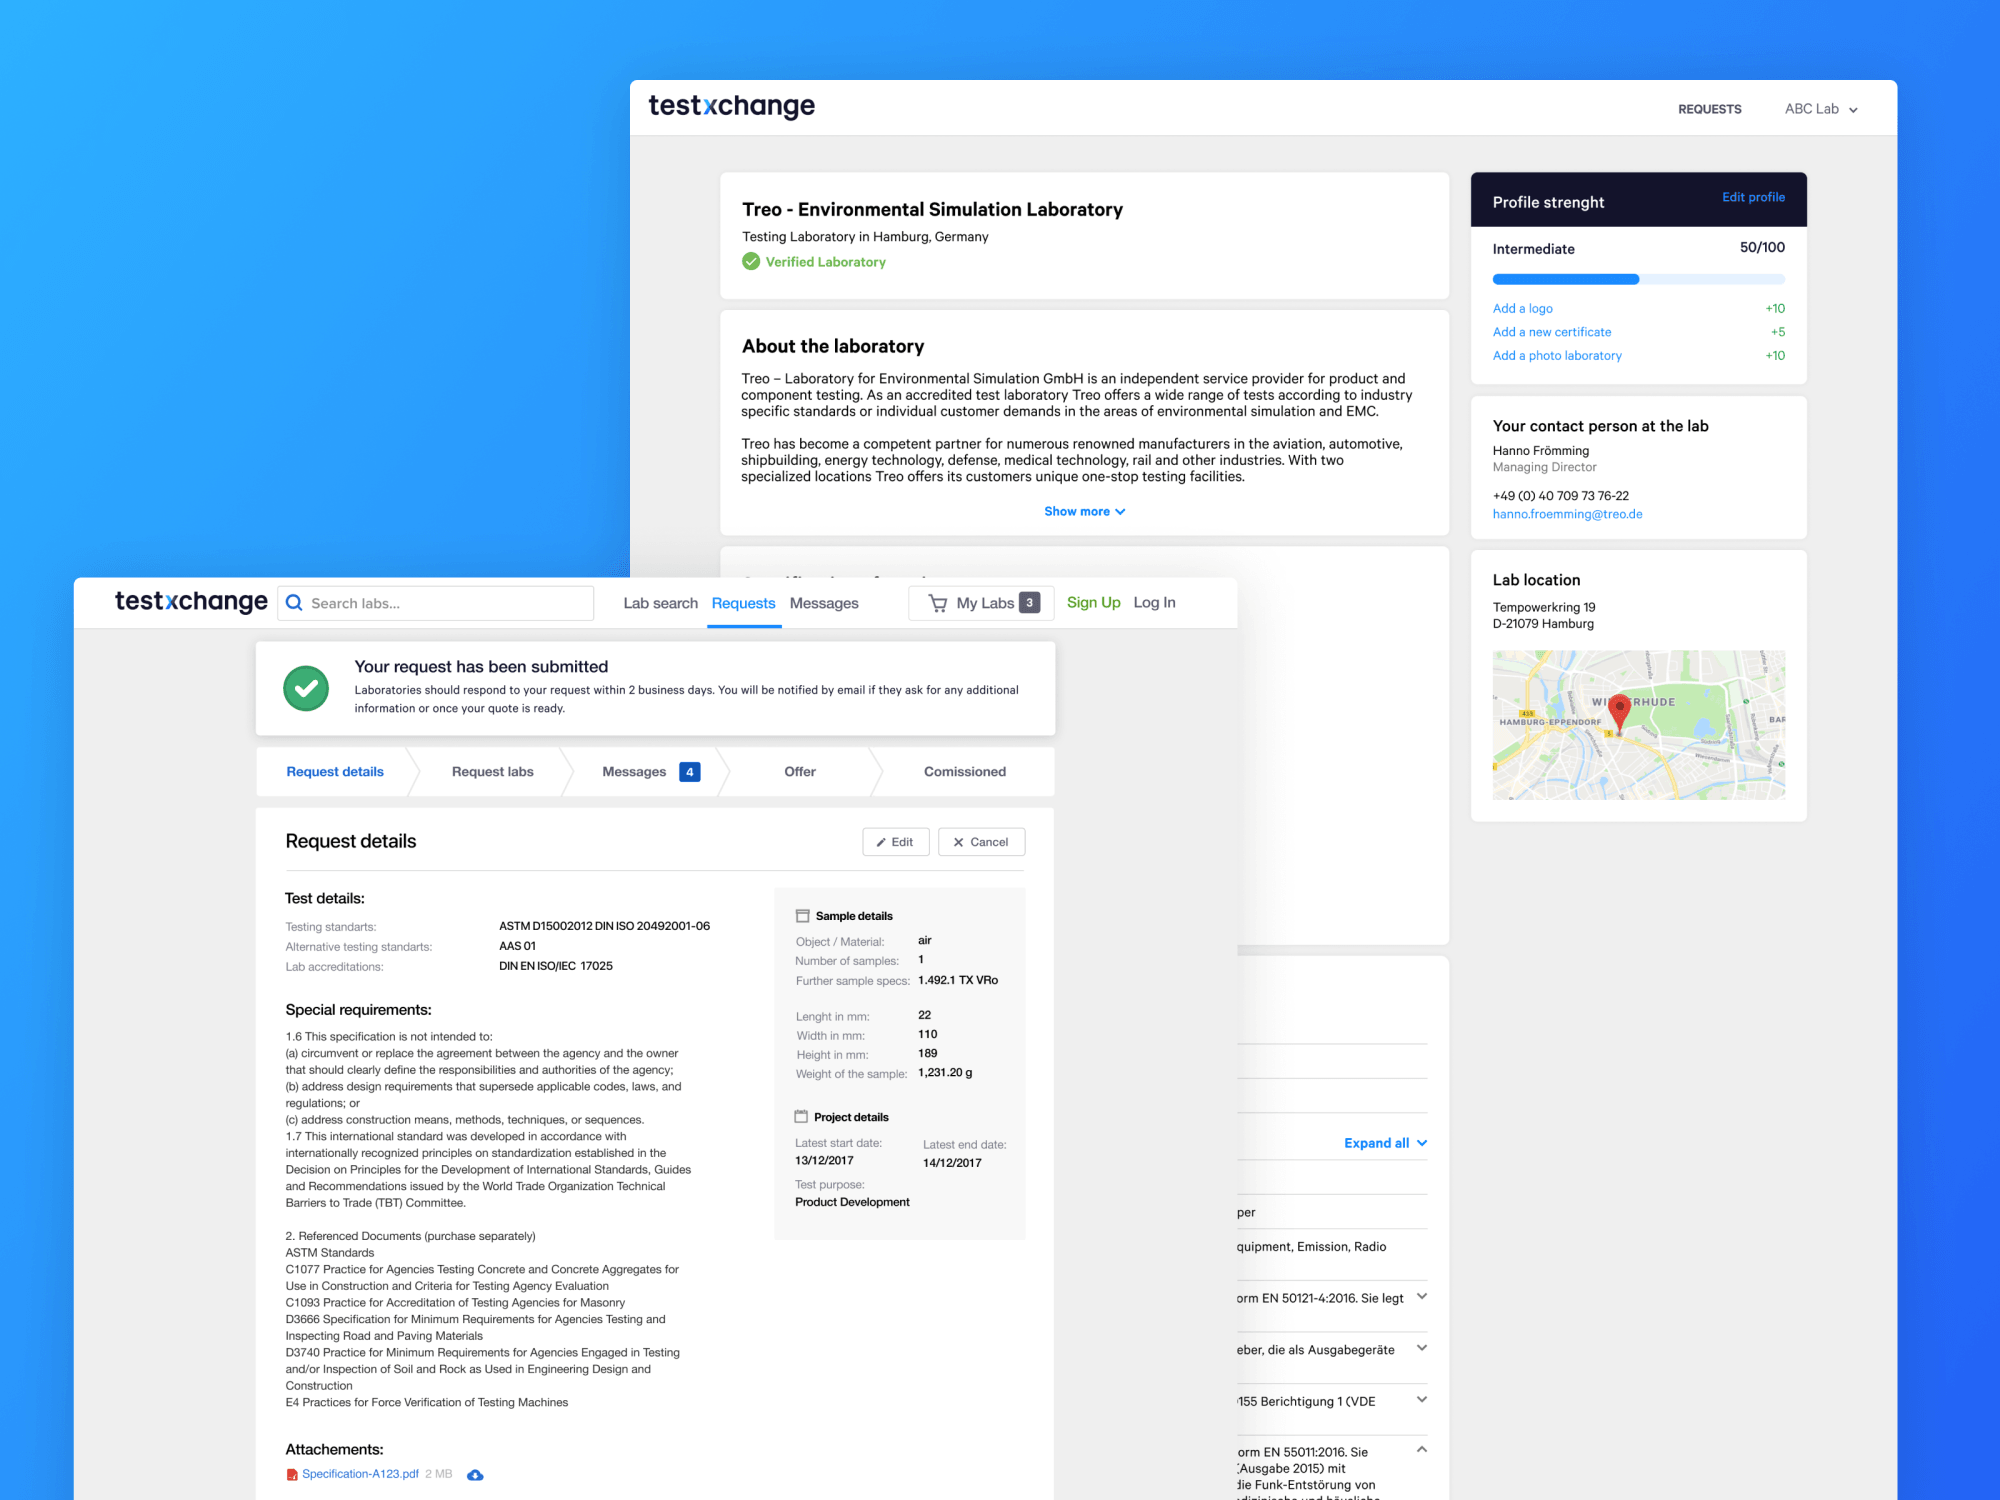Click the Add a logo link
Screen dimensions: 2000x1500
tap(1523, 308)
